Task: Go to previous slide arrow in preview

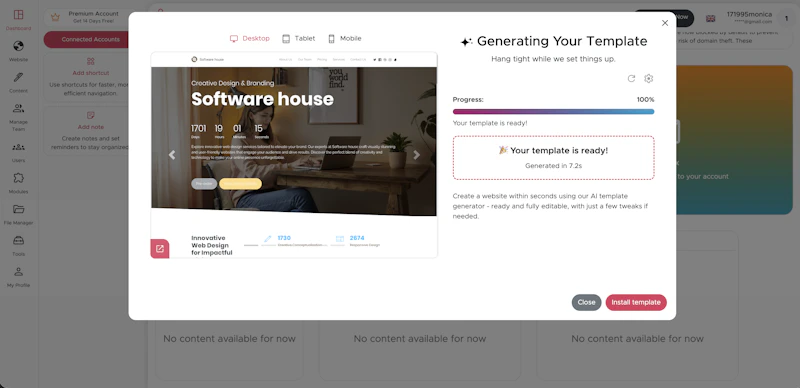Action: (172, 155)
